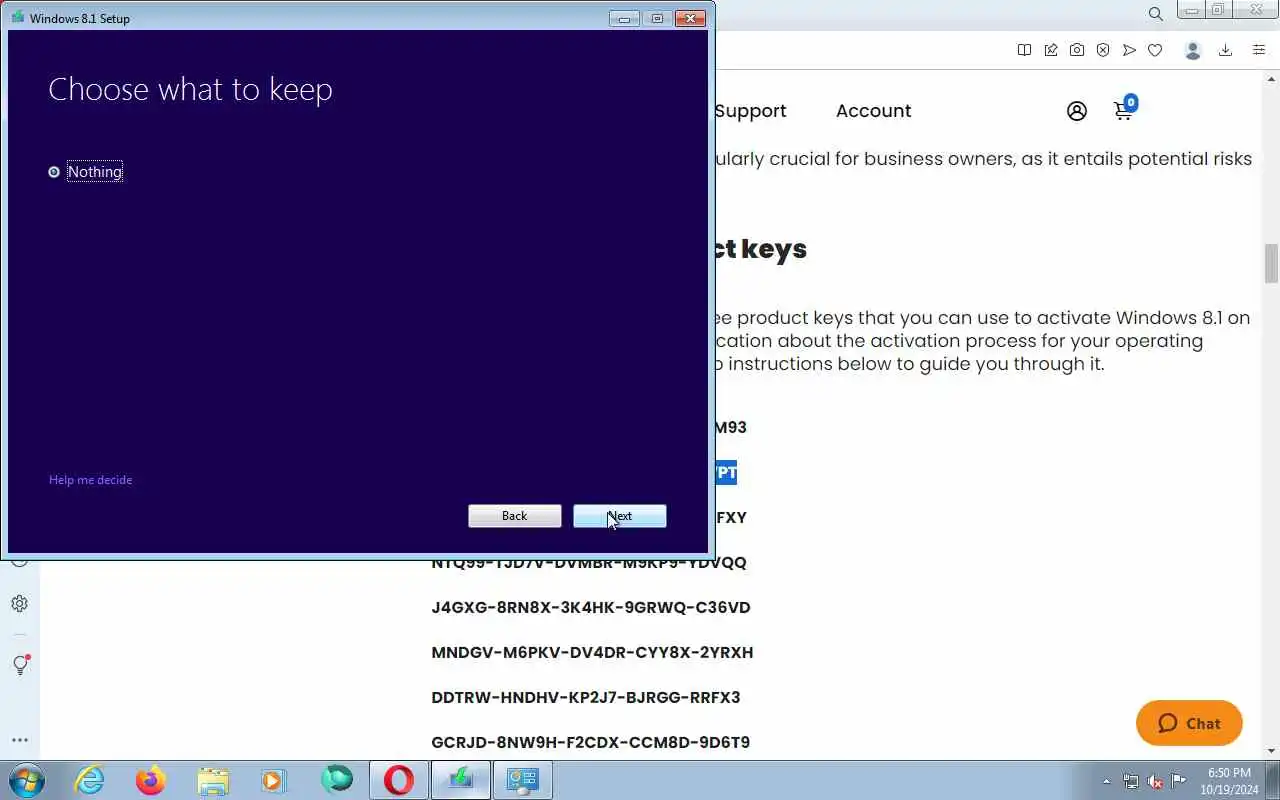1280x800 pixels.
Task: Go Back in Windows 8.1 Setup
Action: (515, 516)
